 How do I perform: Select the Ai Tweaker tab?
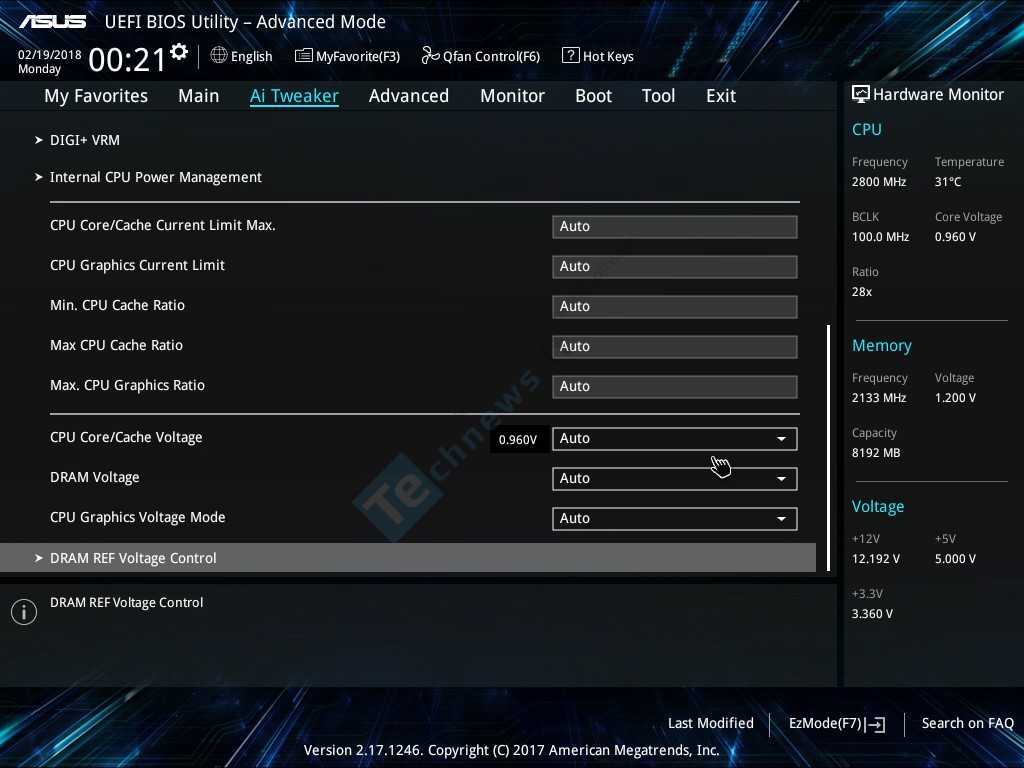(294, 96)
